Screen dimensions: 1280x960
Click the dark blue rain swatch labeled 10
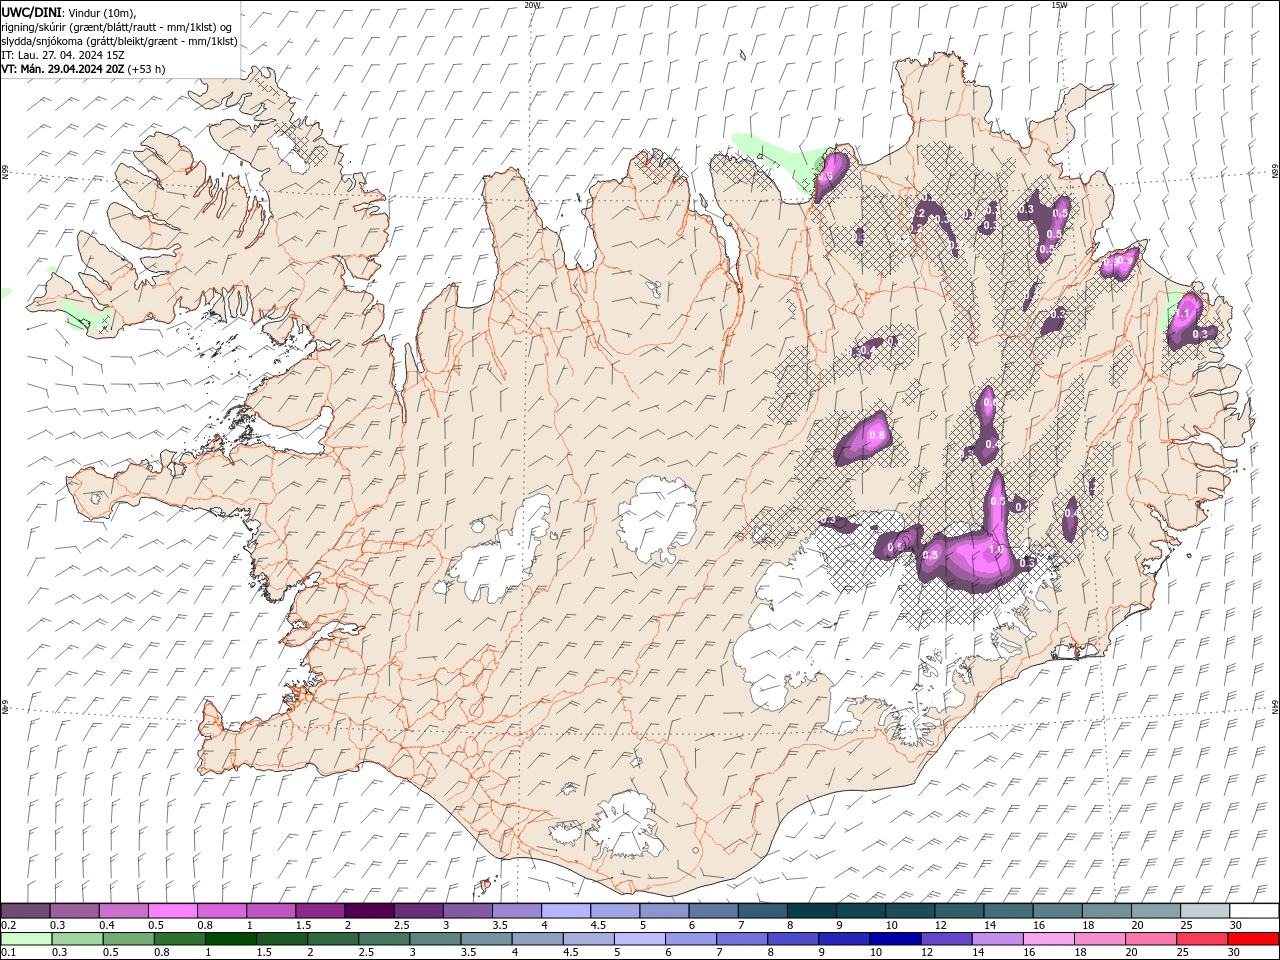coord(893,939)
